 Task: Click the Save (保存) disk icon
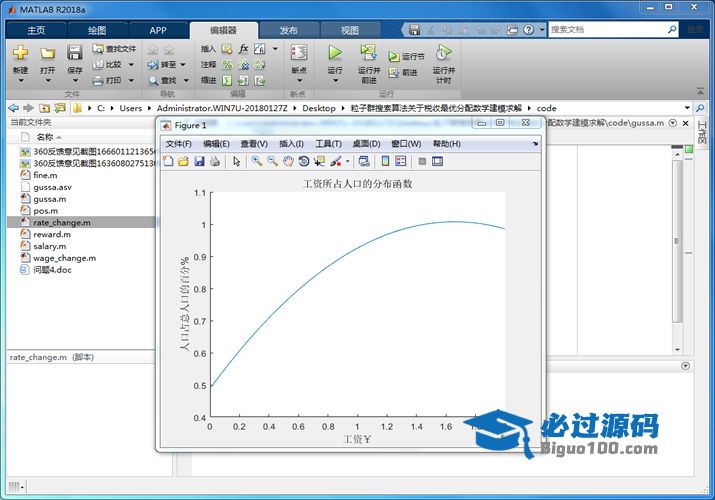pos(75,52)
